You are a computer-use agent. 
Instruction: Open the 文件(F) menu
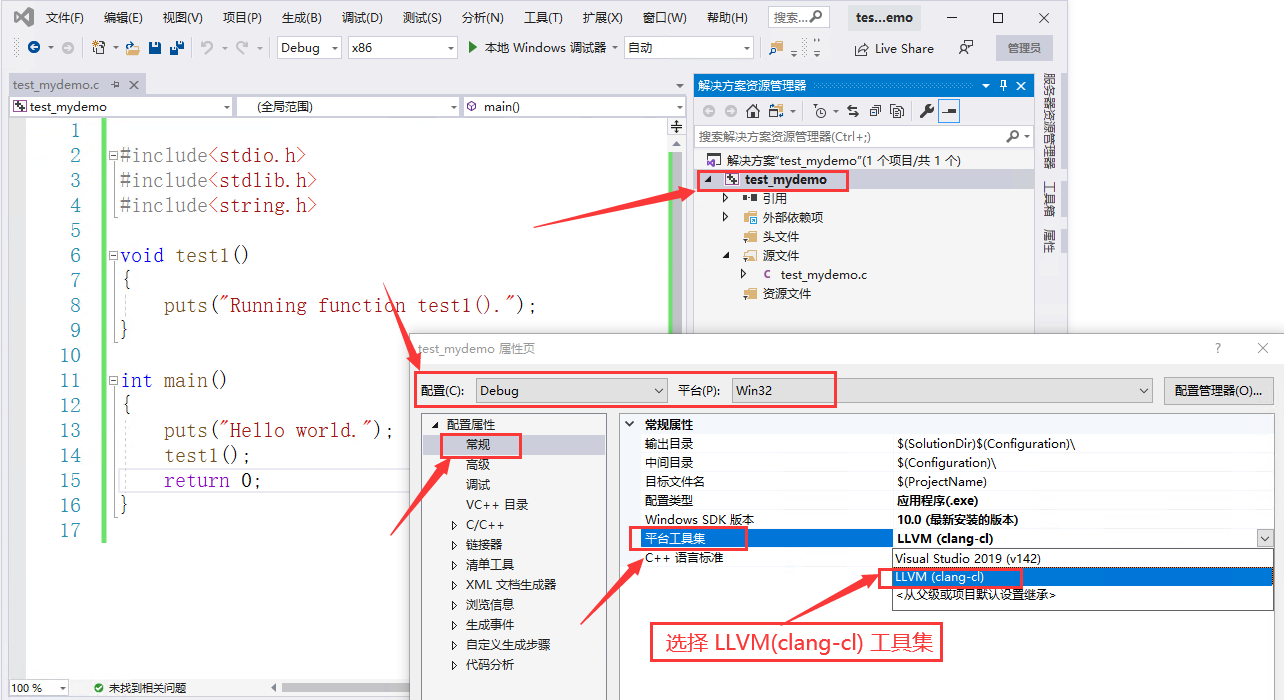[65, 18]
